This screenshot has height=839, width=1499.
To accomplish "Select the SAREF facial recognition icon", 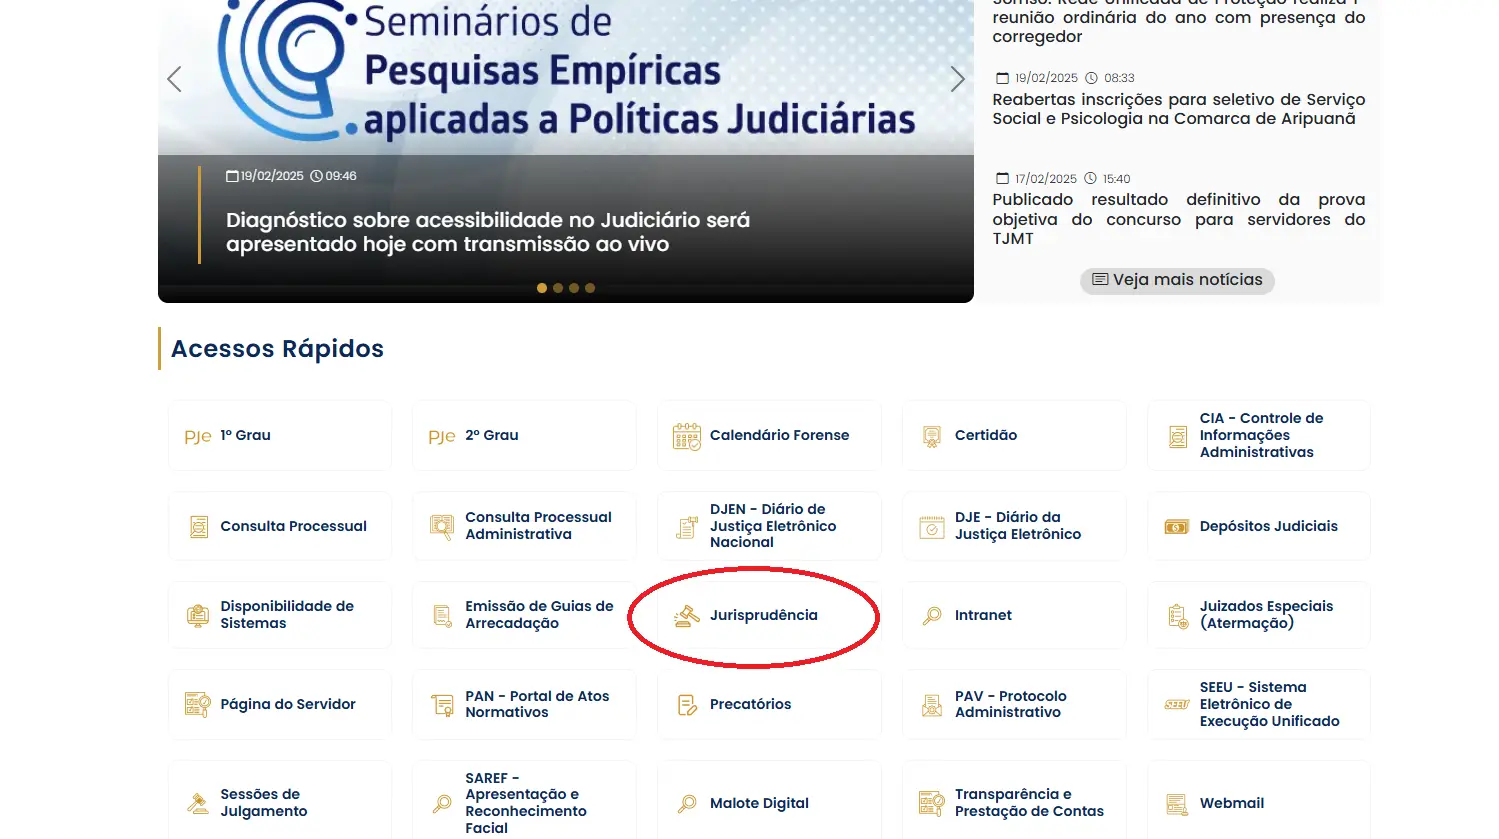I will pos(442,802).
